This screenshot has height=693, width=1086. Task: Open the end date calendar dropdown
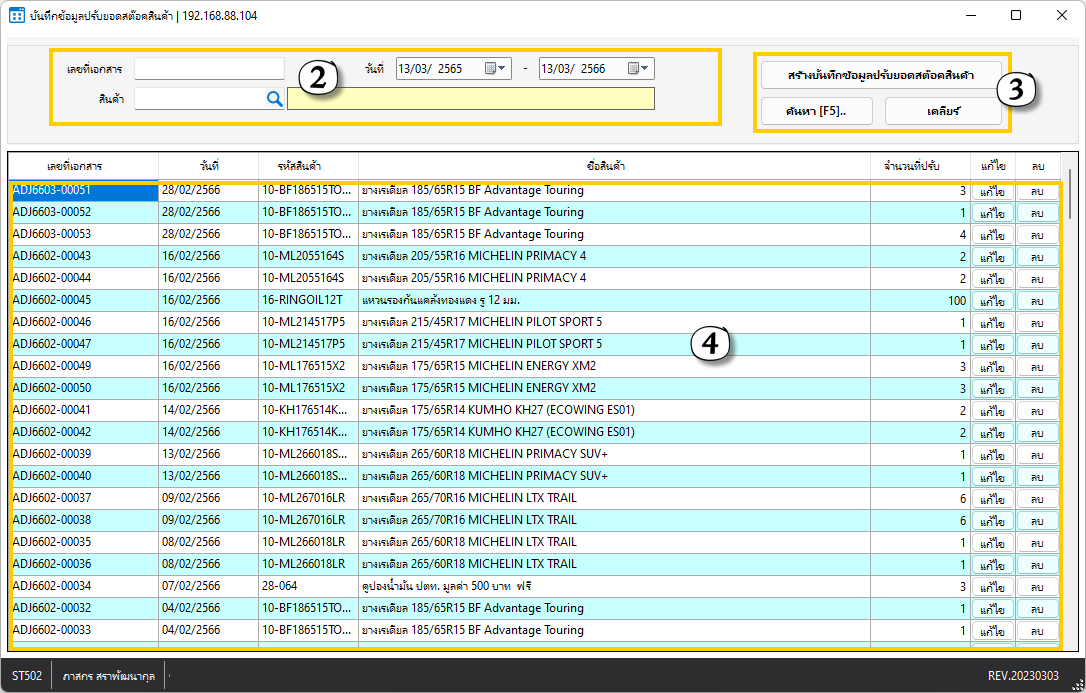tap(639, 69)
